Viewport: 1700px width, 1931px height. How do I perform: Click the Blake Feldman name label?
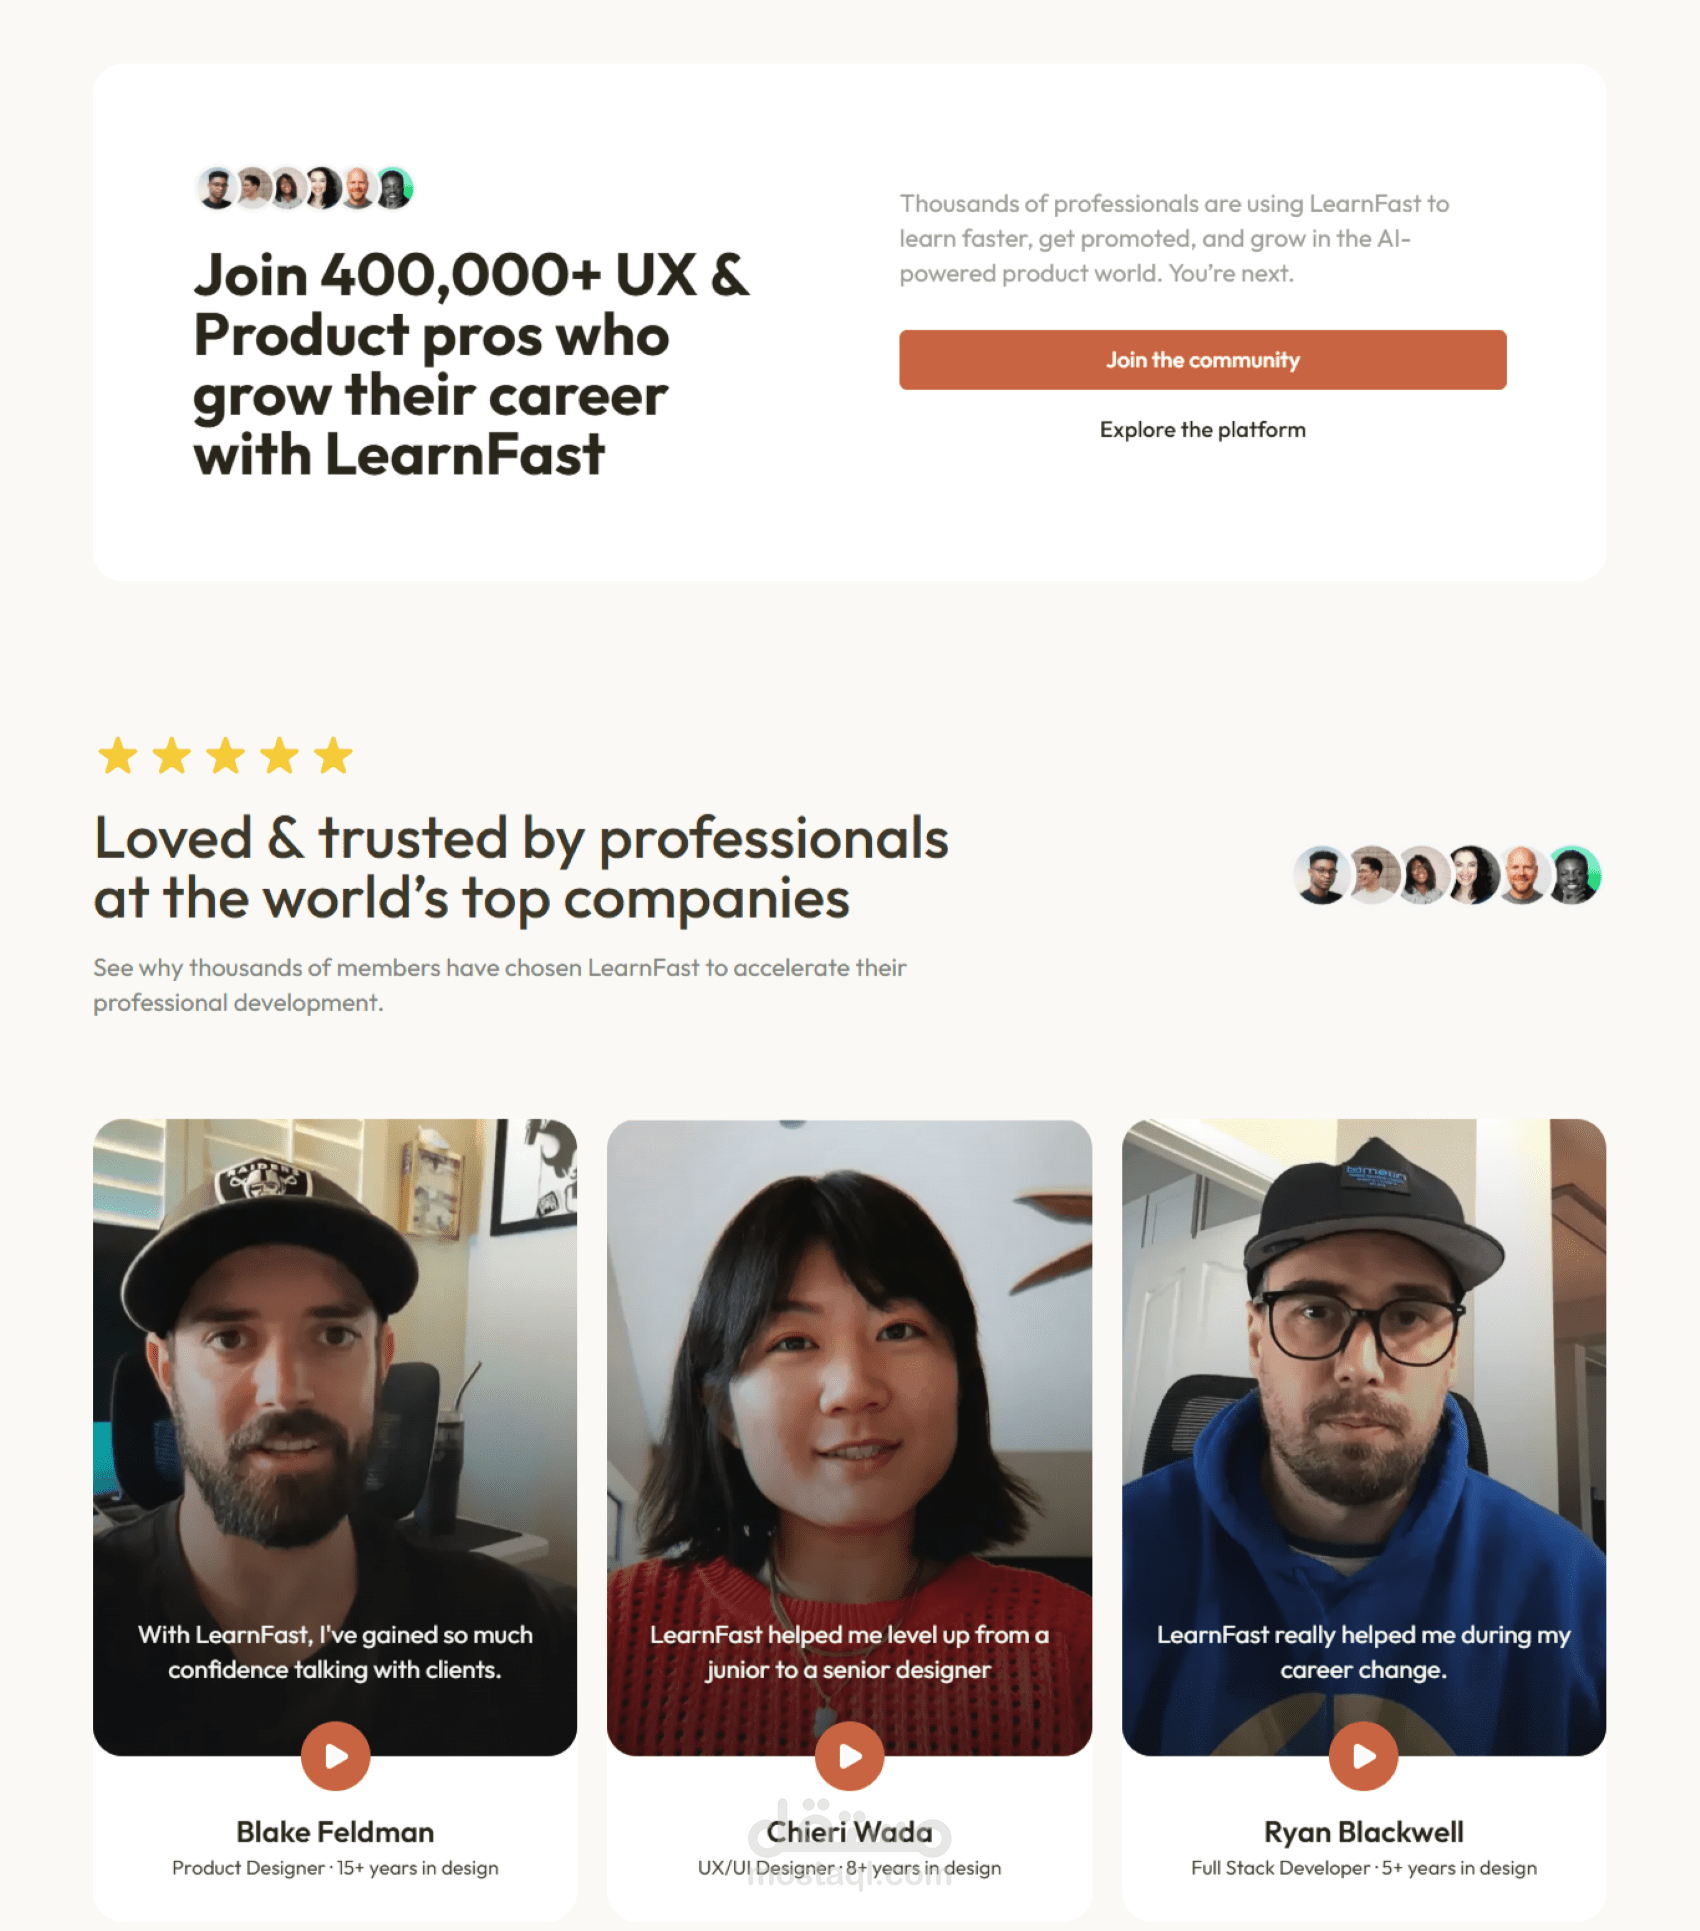pos(335,1832)
